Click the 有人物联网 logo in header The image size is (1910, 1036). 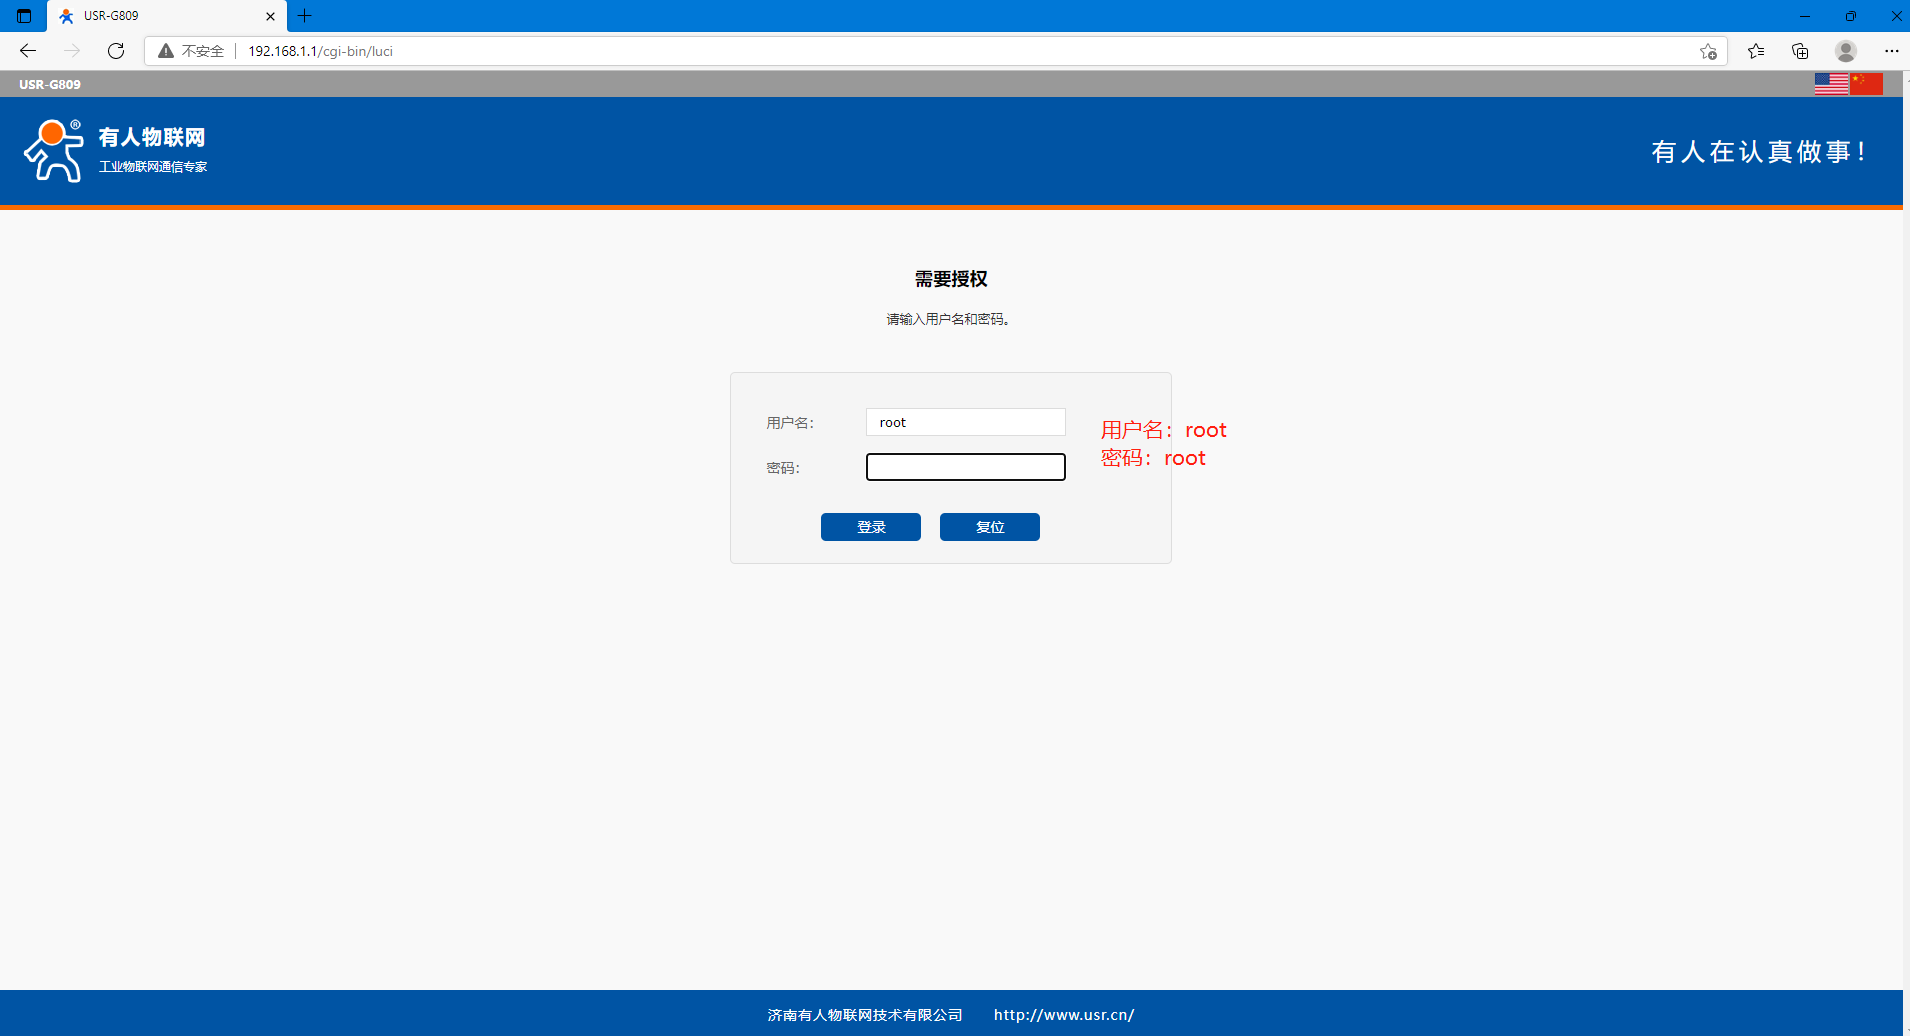[x=115, y=151]
